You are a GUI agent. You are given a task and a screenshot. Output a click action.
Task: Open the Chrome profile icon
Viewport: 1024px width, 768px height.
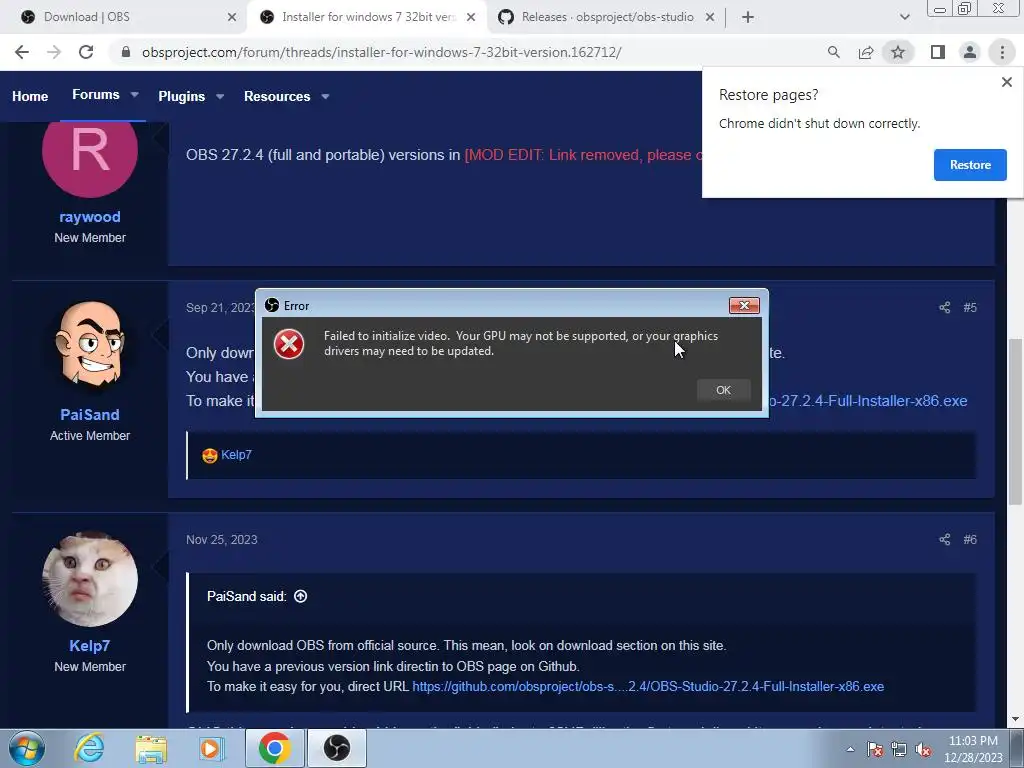click(x=970, y=52)
